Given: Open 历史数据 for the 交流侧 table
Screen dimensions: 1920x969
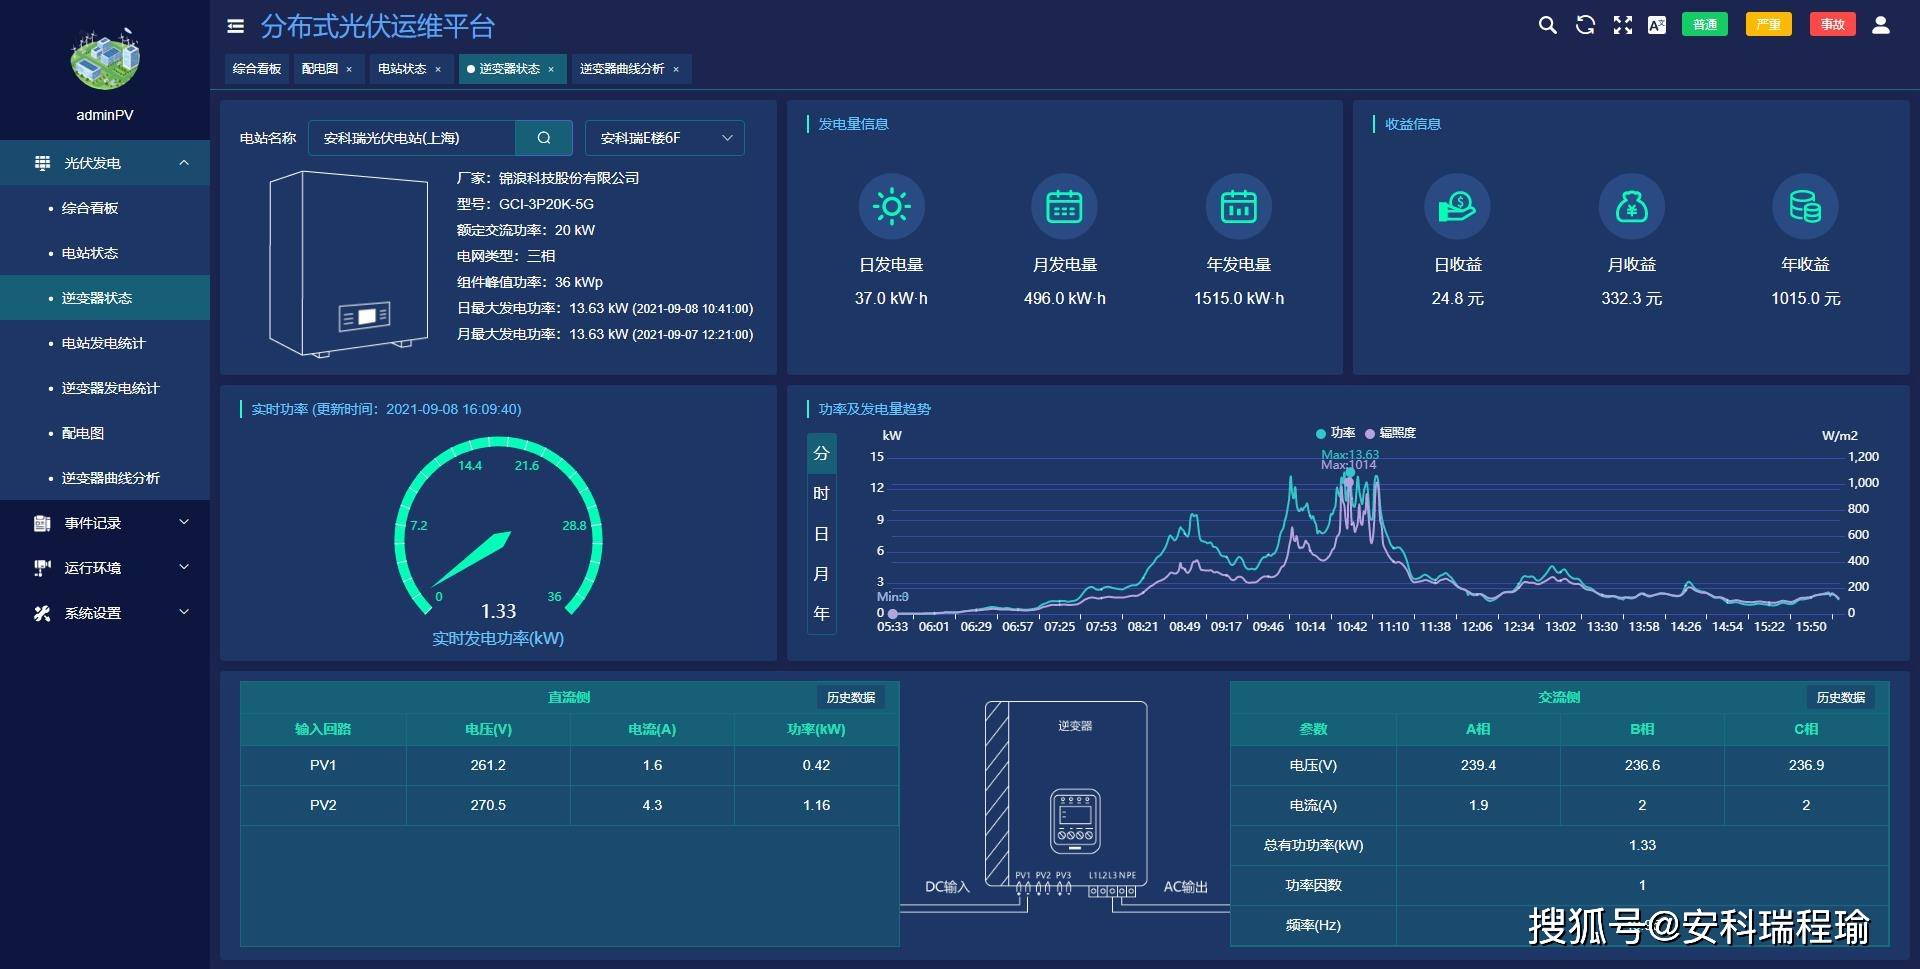Looking at the screenshot, I should tap(1841, 697).
